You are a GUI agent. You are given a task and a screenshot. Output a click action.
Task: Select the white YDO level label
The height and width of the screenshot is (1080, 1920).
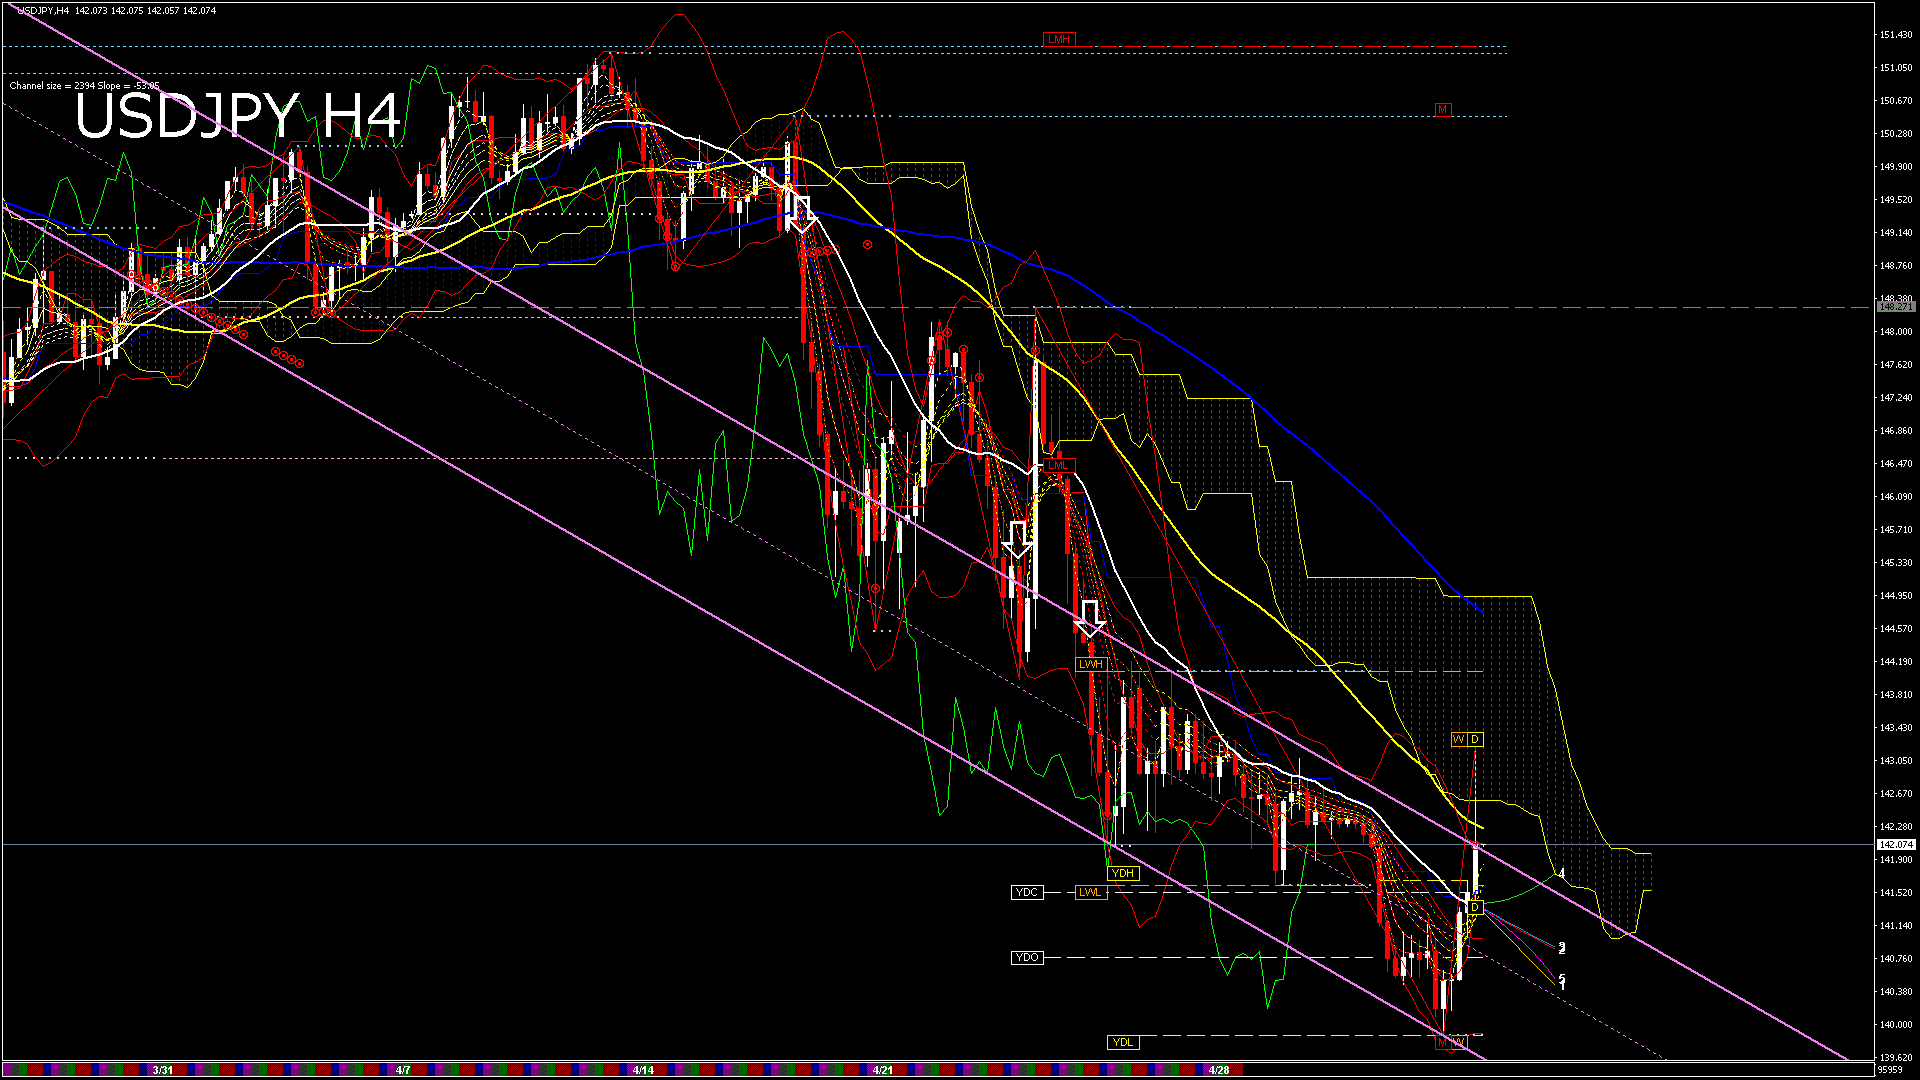click(x=1027, y=958)
